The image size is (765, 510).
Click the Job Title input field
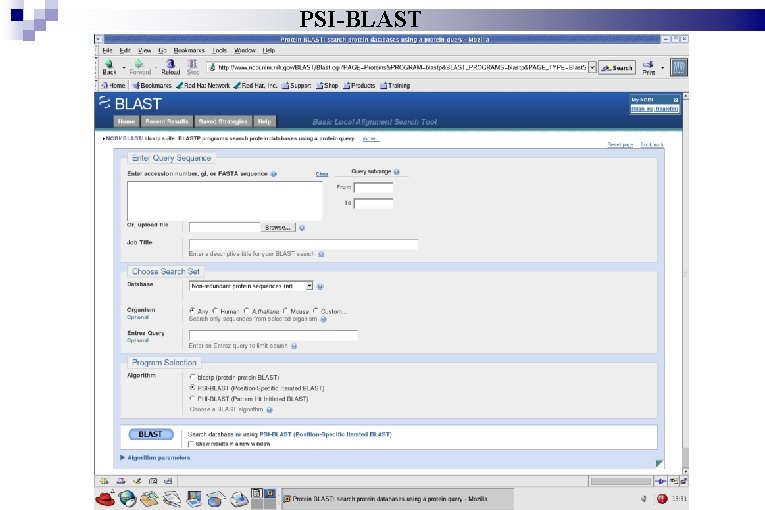coord(303,245)
